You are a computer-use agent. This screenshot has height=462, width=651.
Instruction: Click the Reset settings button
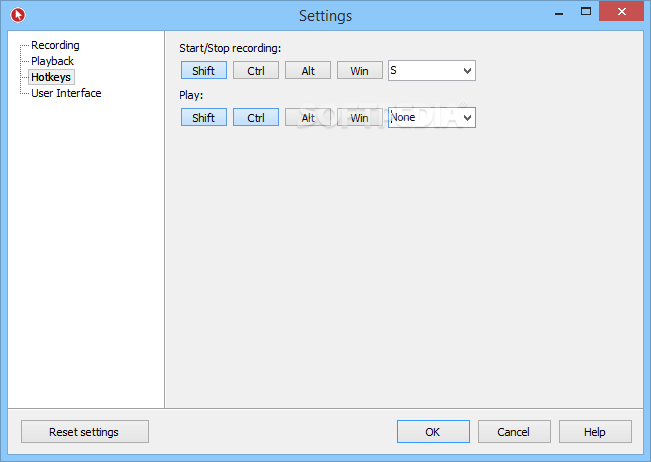[x=85, y=432]
